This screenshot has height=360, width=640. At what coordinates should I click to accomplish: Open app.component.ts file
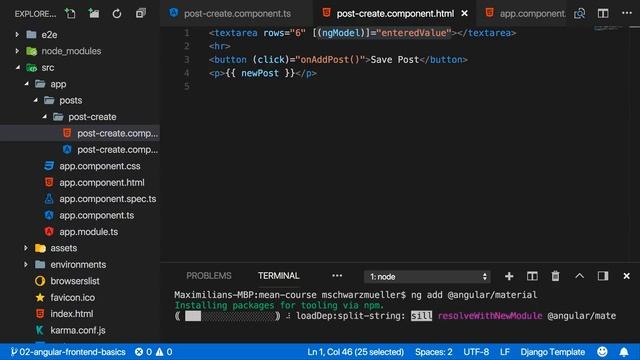(x=80, y=215)
